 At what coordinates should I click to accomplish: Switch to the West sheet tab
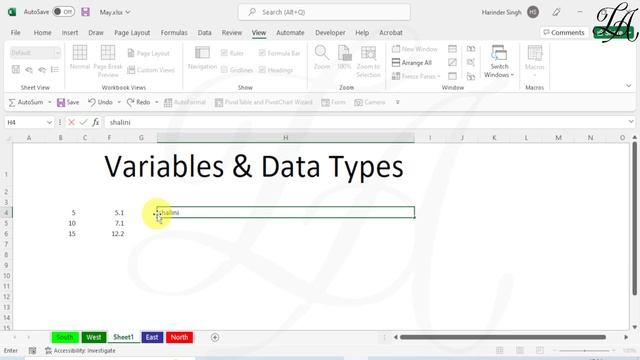coord(93,338)
